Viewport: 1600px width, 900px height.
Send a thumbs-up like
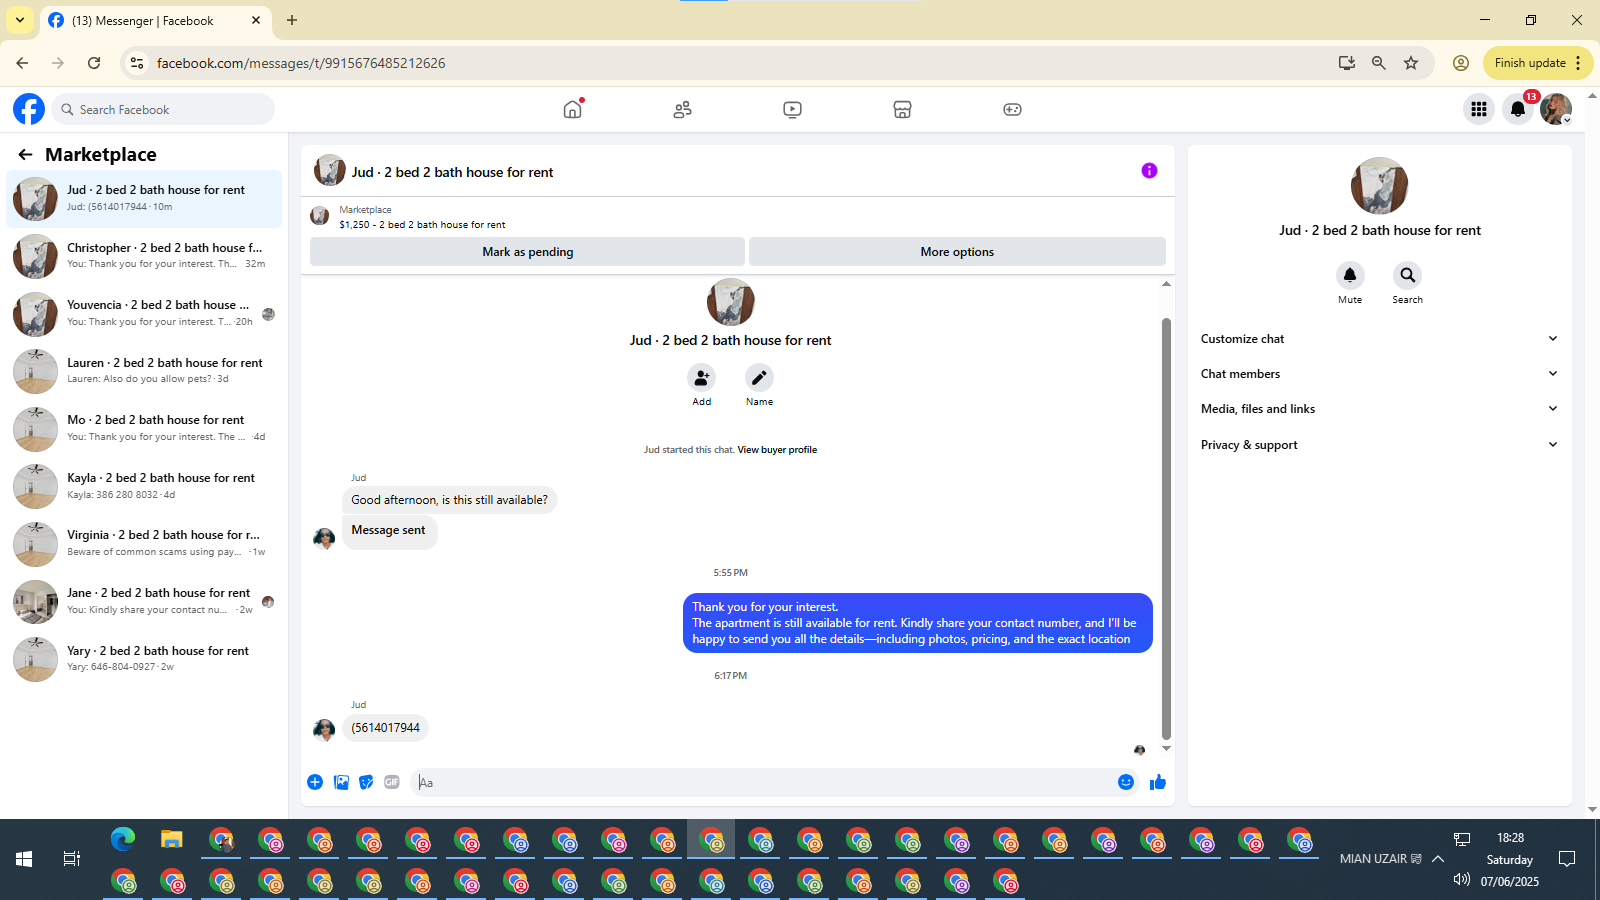click(x=1158, y=782)
